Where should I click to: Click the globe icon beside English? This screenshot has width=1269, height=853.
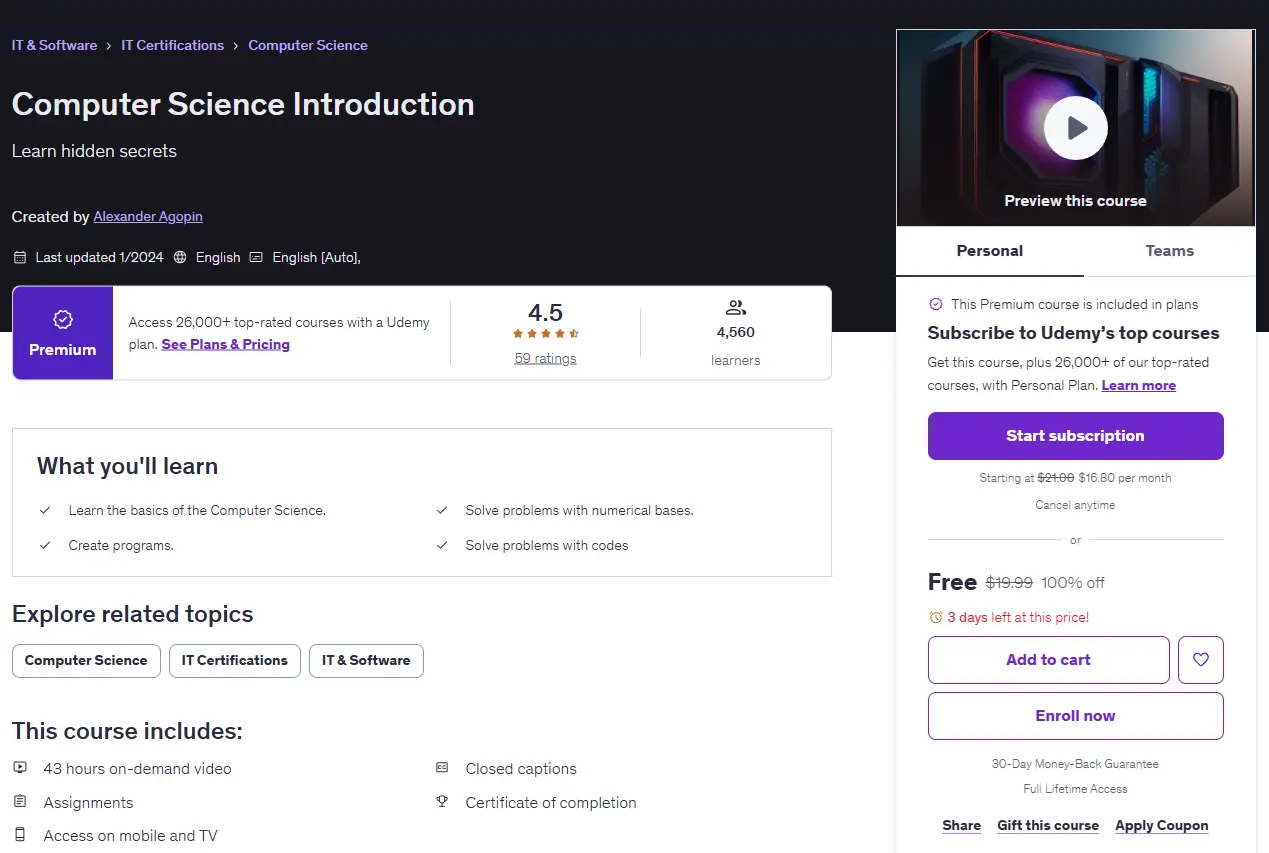tap(180, 257)
